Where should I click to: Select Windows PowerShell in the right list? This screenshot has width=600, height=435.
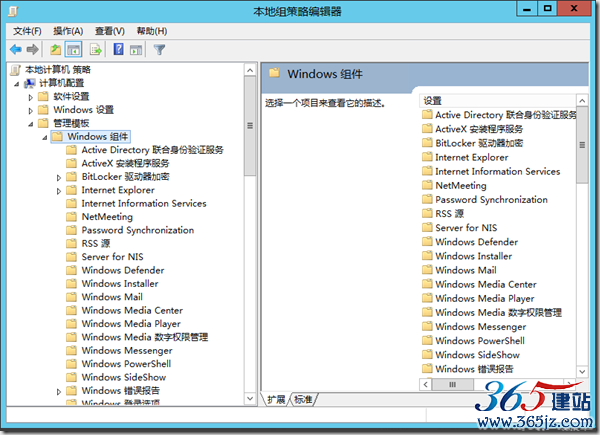[x=479, y=340]
